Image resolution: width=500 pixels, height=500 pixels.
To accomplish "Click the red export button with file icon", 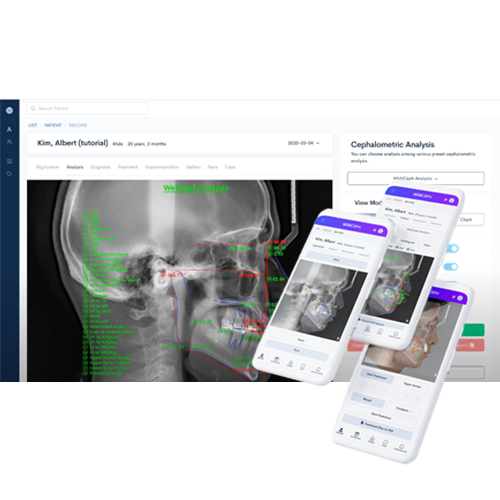I will [x=469, y=345].
